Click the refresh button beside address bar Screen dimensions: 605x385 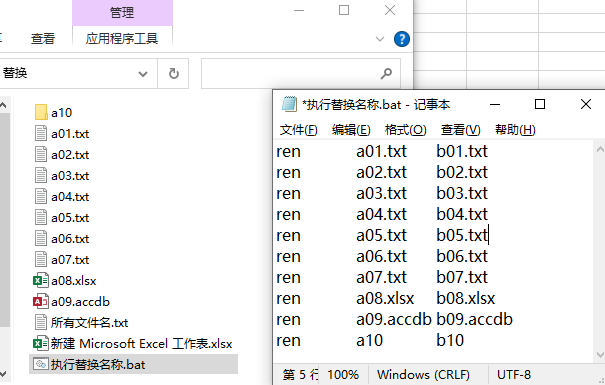pos(174,73)
